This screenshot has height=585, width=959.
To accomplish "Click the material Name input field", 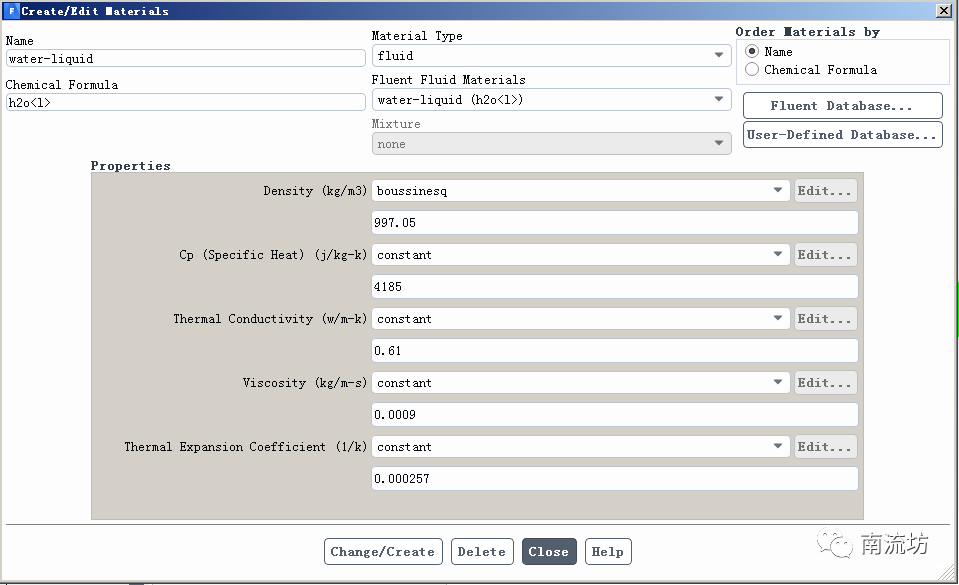I will click(185, 59).
